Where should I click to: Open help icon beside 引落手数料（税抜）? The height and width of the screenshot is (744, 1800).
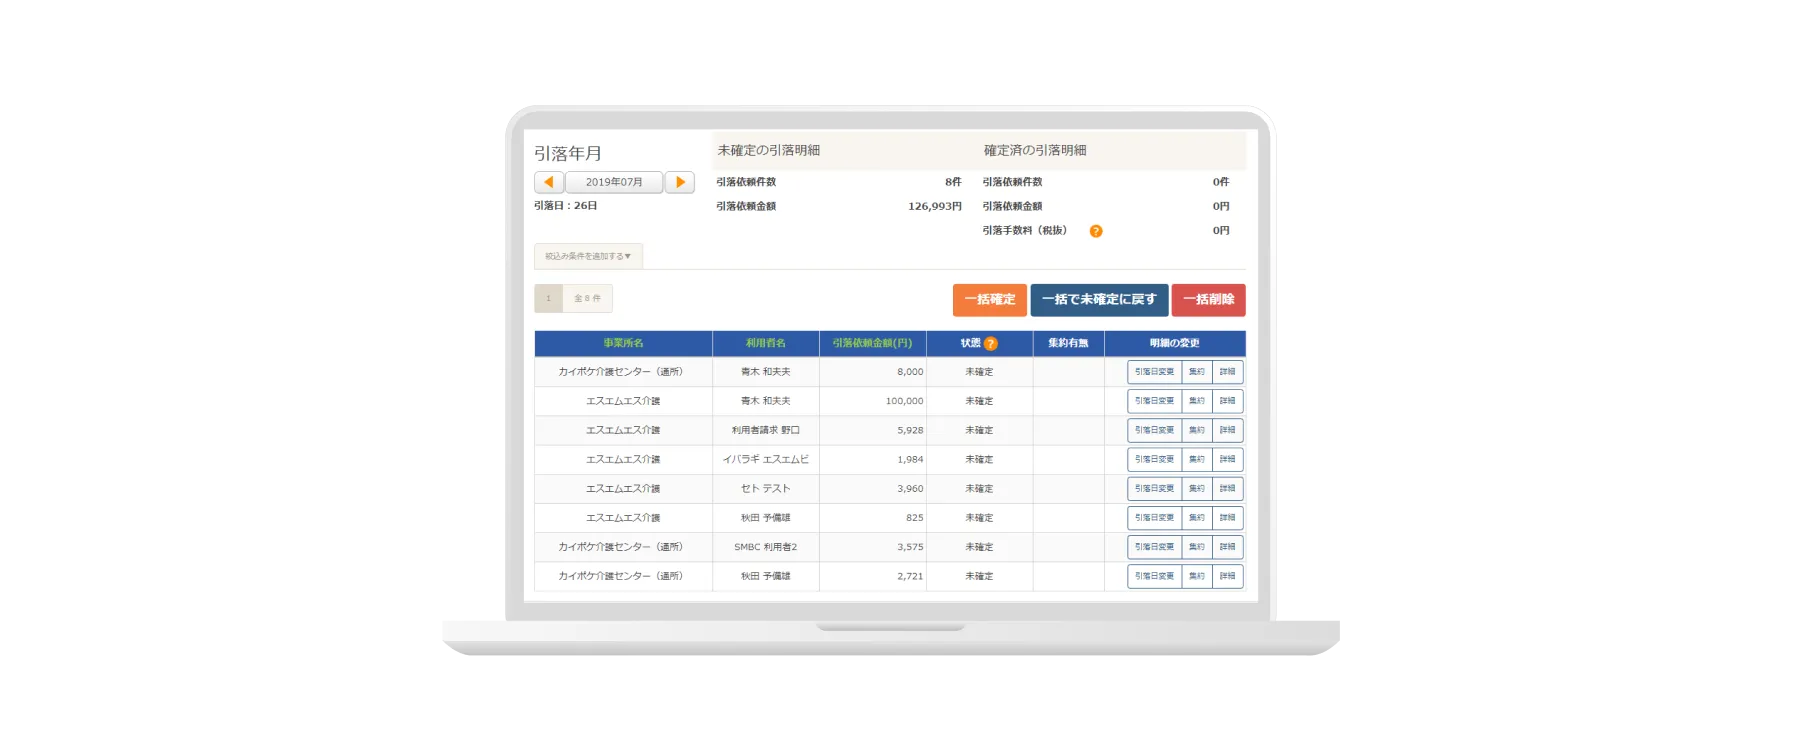coord(1096,231)
